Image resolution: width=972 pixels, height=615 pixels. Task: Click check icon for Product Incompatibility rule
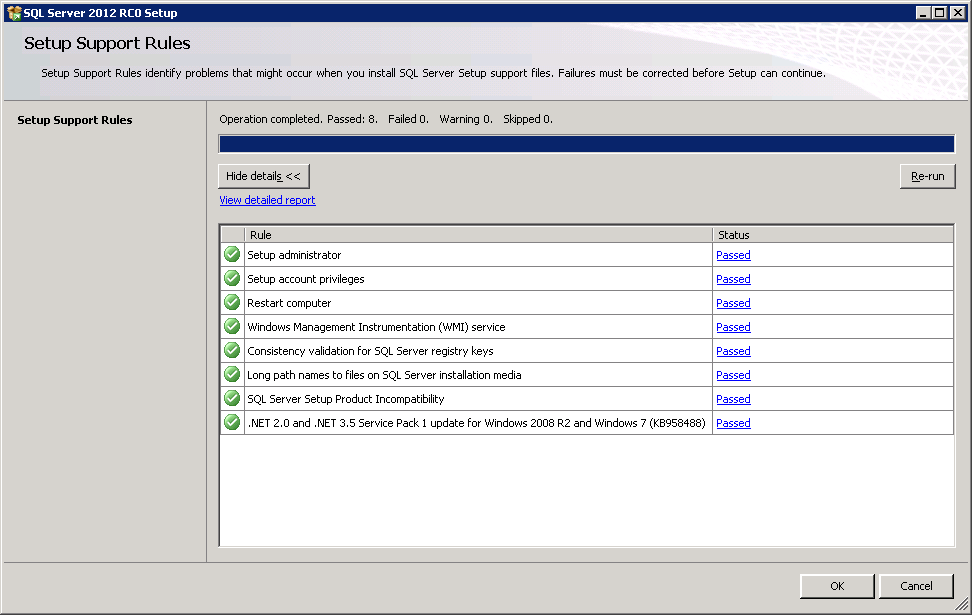click(x=232, y=399)
